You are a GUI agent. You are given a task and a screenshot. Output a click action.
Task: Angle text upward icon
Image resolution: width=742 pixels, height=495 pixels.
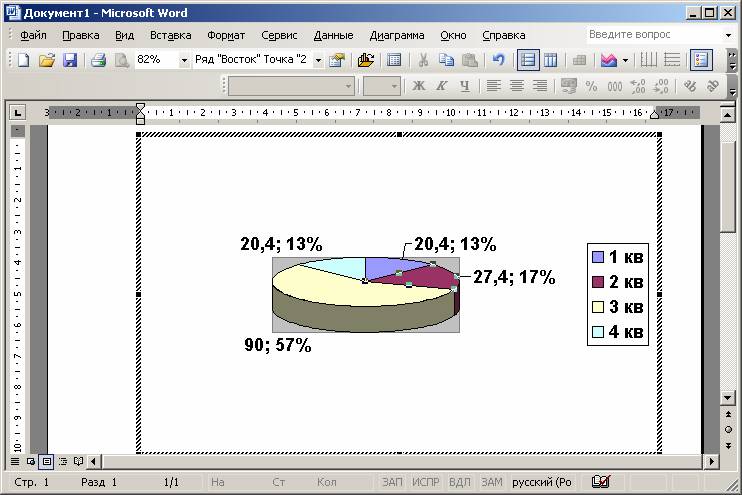tap(712, 86)
